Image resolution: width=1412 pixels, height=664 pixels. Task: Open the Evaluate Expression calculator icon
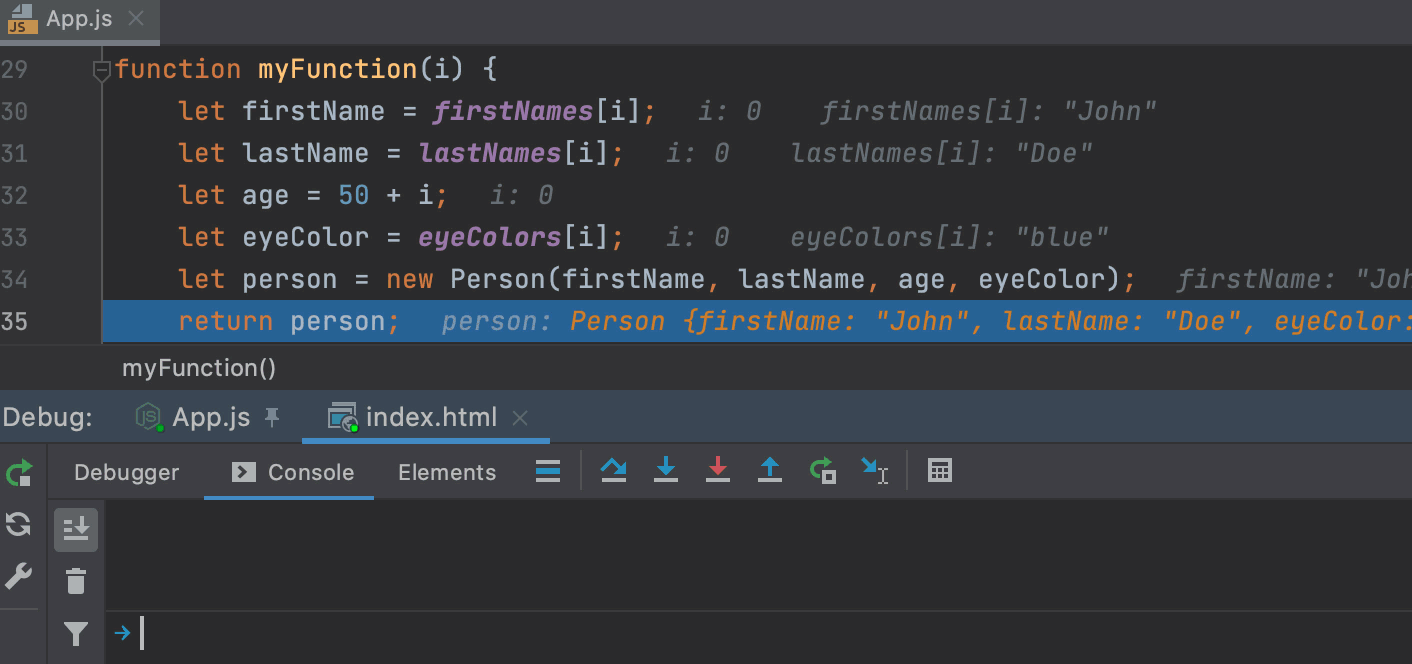(939, 470)
